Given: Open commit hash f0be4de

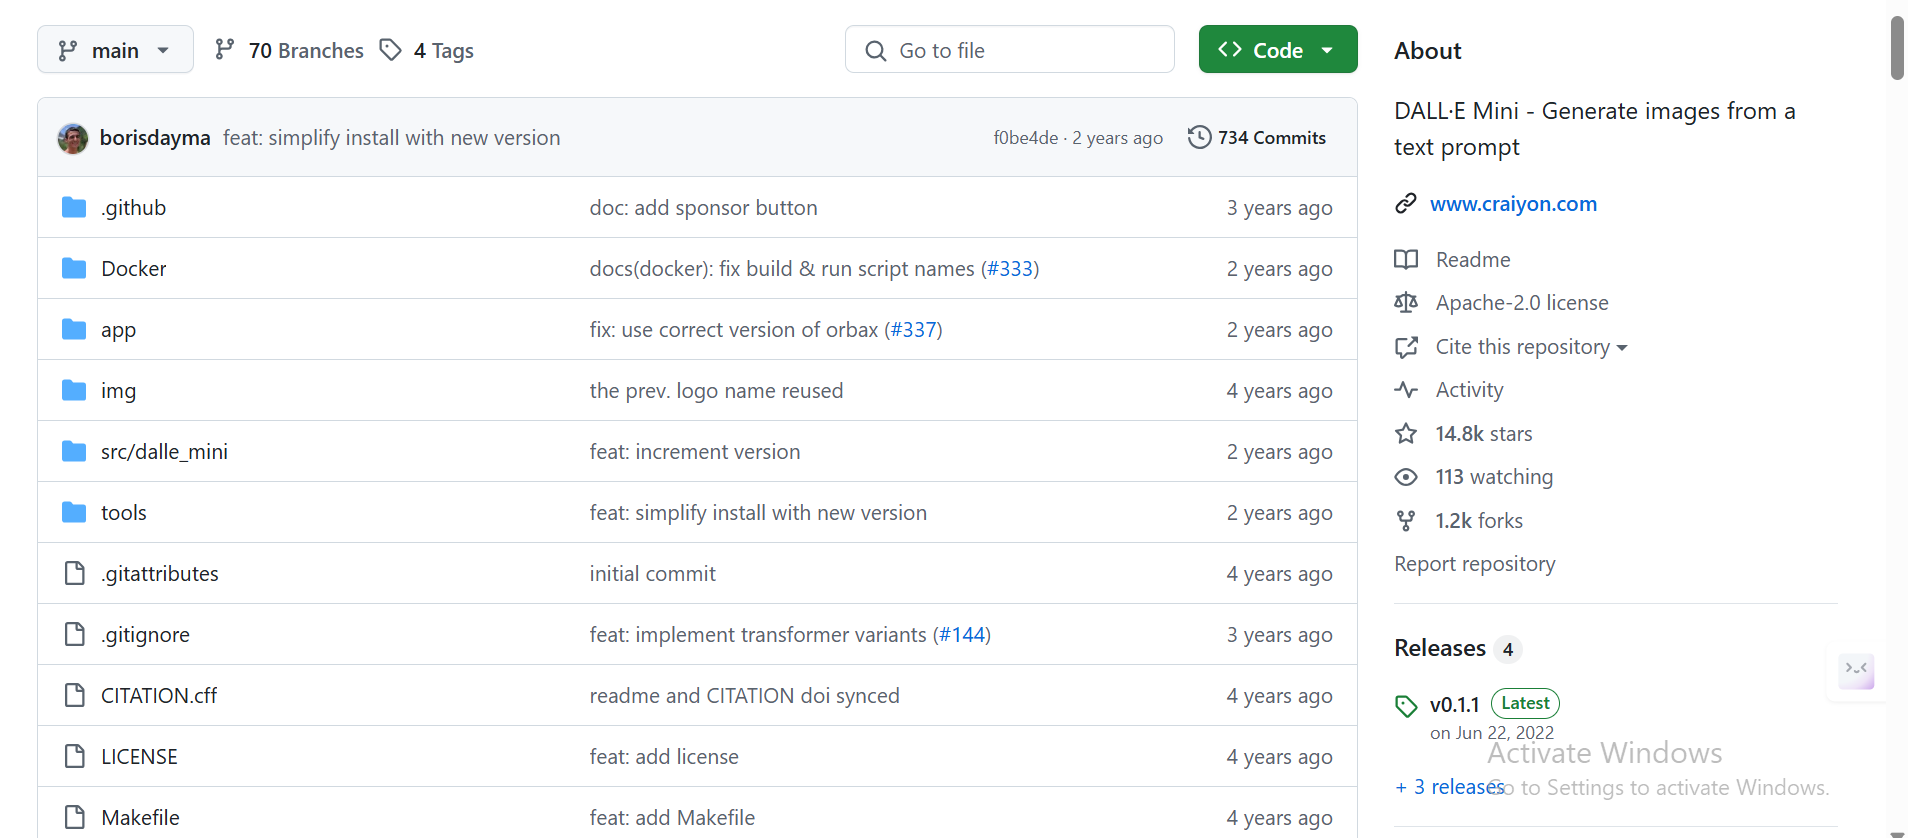Looking at the screenshot, I should click(1025, 138).
